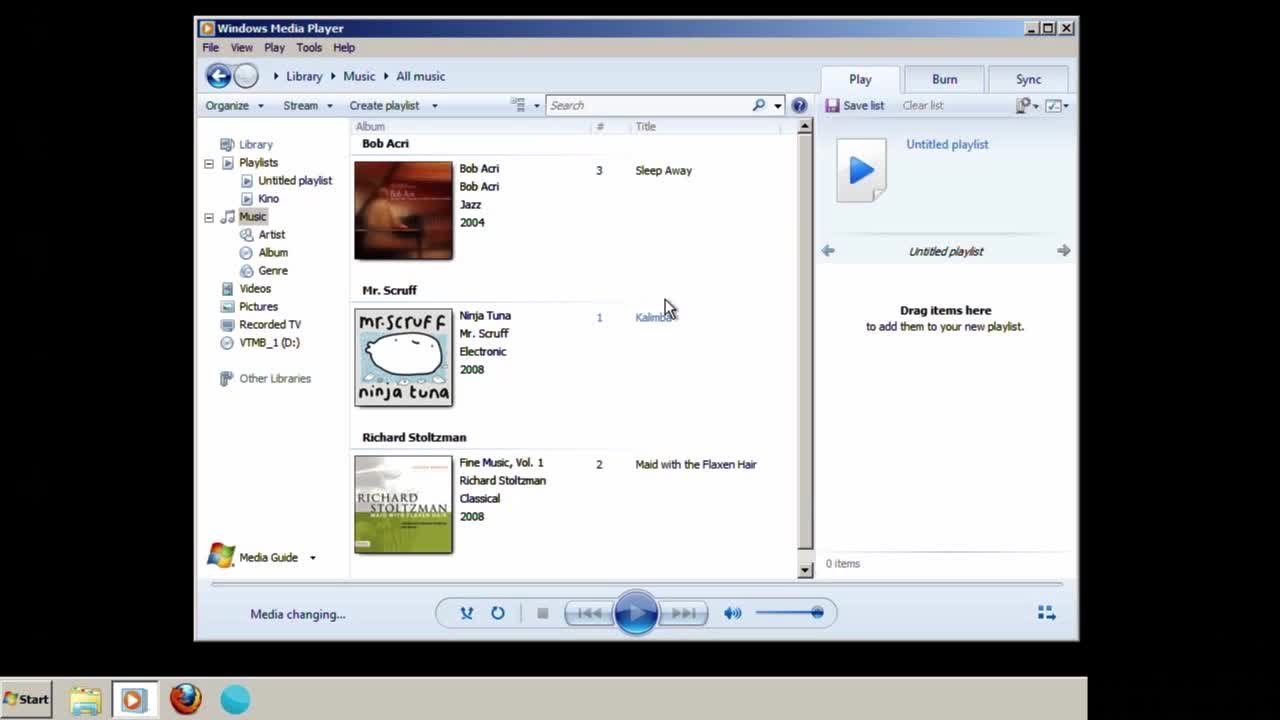Open Firefox from the taskbar
The width and height of the screenshot is (1280, 720).
click(x=185, y=699)
